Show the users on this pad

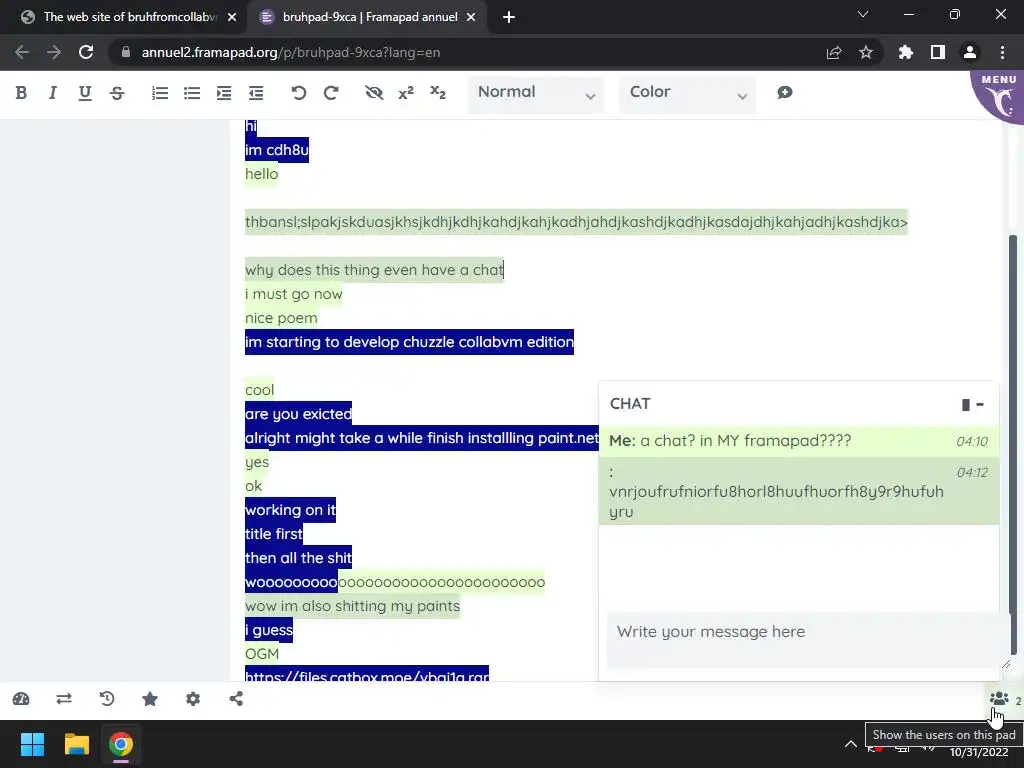999,699
